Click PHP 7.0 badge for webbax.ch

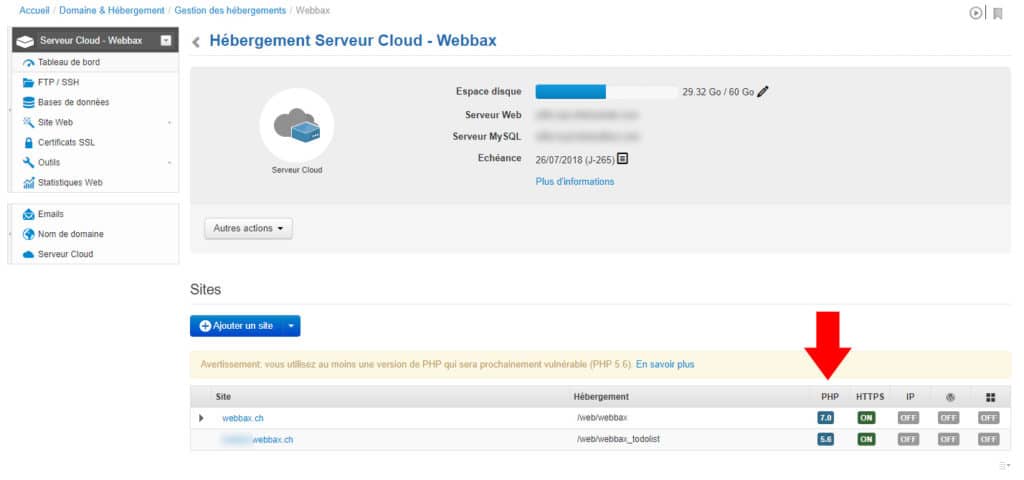[x=825, y=418]
